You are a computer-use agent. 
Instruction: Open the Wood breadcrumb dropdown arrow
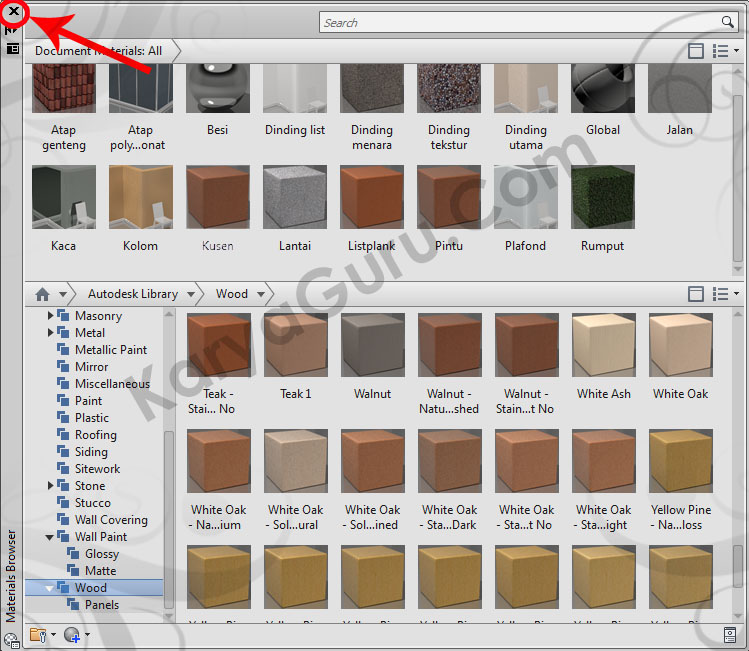point(262,294)
